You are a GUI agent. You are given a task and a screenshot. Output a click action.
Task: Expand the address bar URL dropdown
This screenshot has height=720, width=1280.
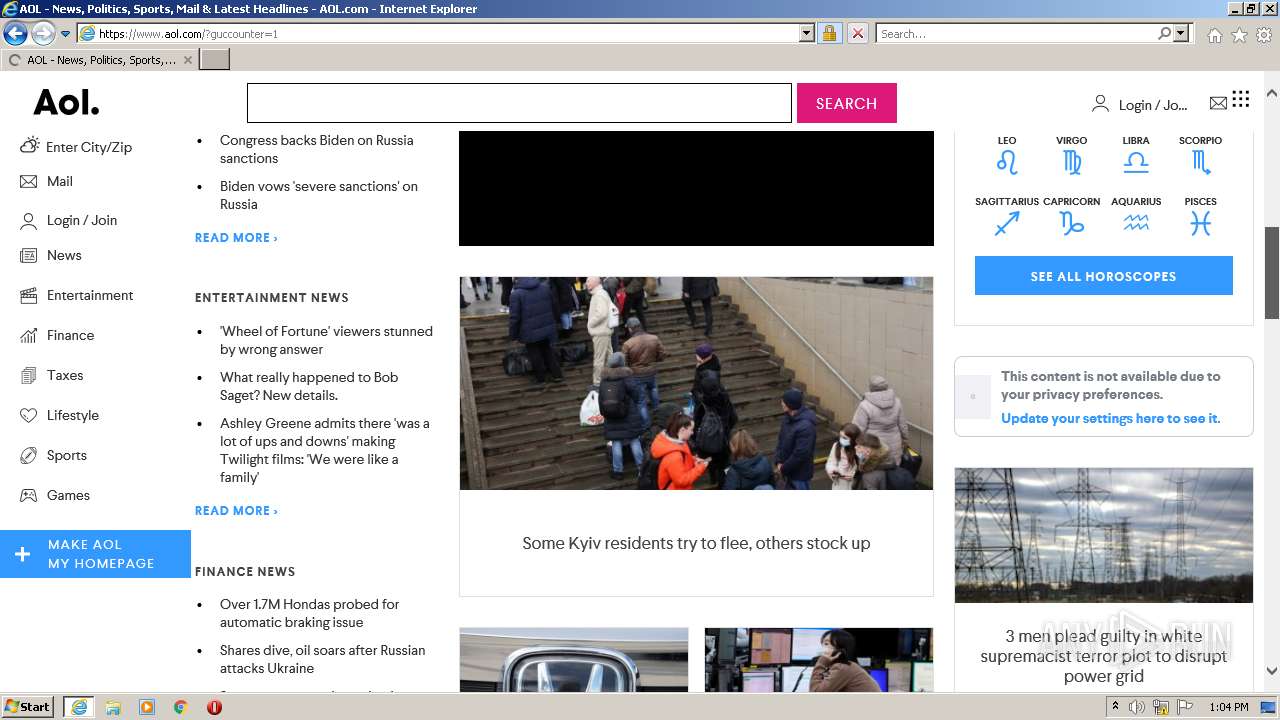coord(807,33)
